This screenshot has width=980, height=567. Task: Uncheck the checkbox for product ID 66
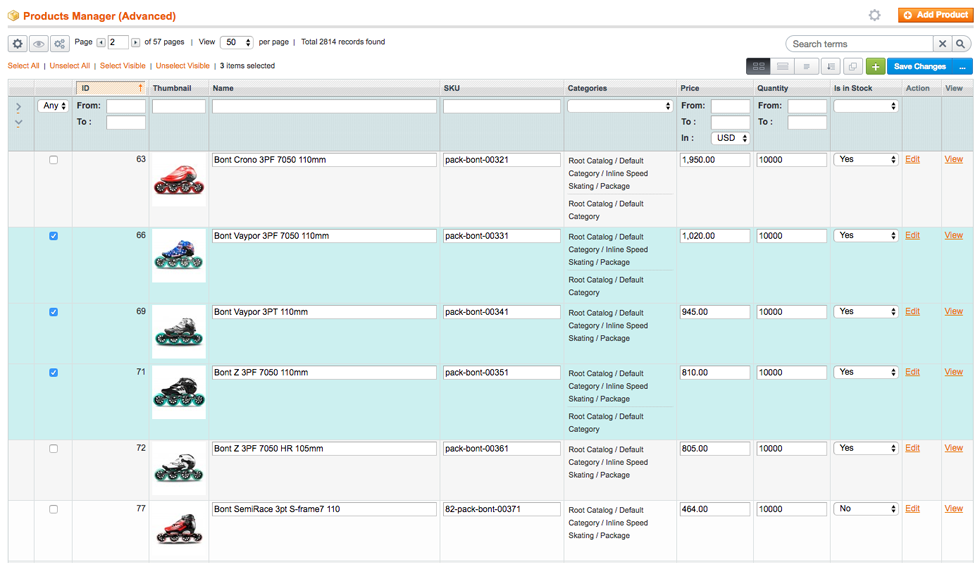53,236
